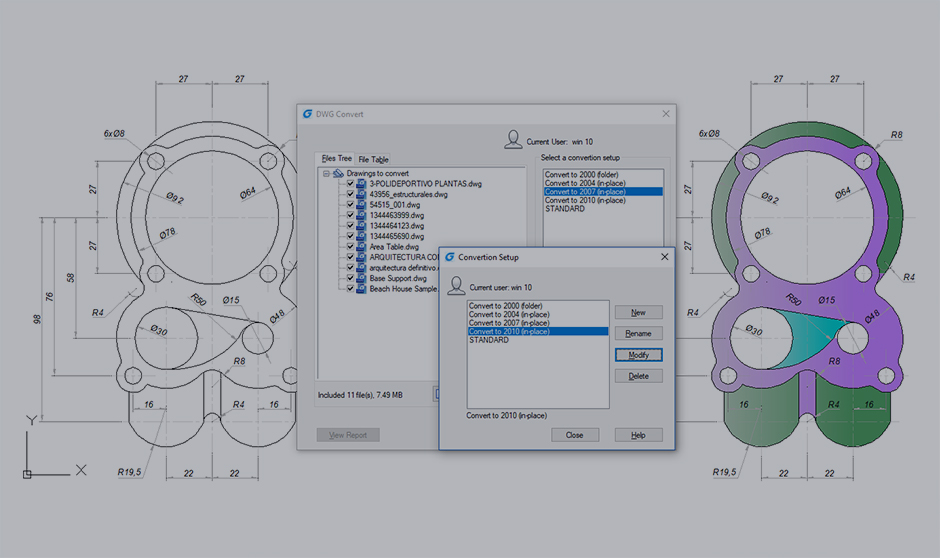Screen dimensions: 940x558
Task: Click the 1344465690.dwg file icon
Action: coord(361,236)
